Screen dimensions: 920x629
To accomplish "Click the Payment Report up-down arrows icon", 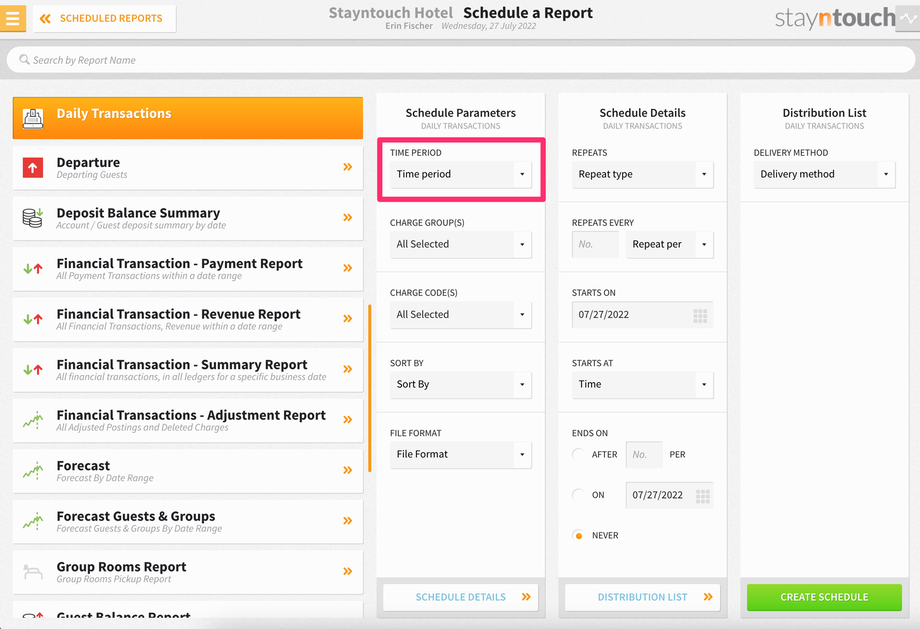I will click(x=33, y=269).
